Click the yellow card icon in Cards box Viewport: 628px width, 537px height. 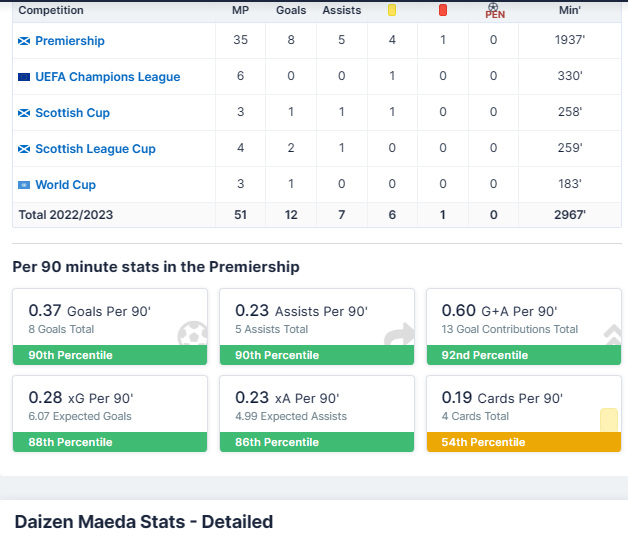pos(608,420)
